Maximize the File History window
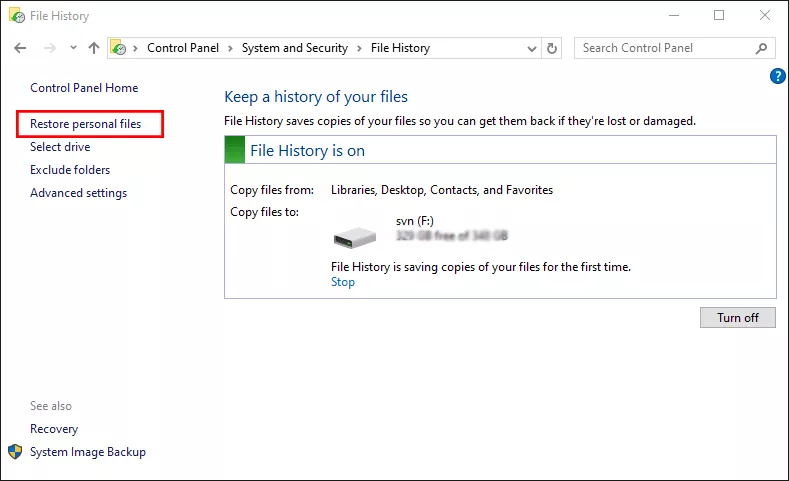Viewport: 789px width, 481px height. point(719,15)
